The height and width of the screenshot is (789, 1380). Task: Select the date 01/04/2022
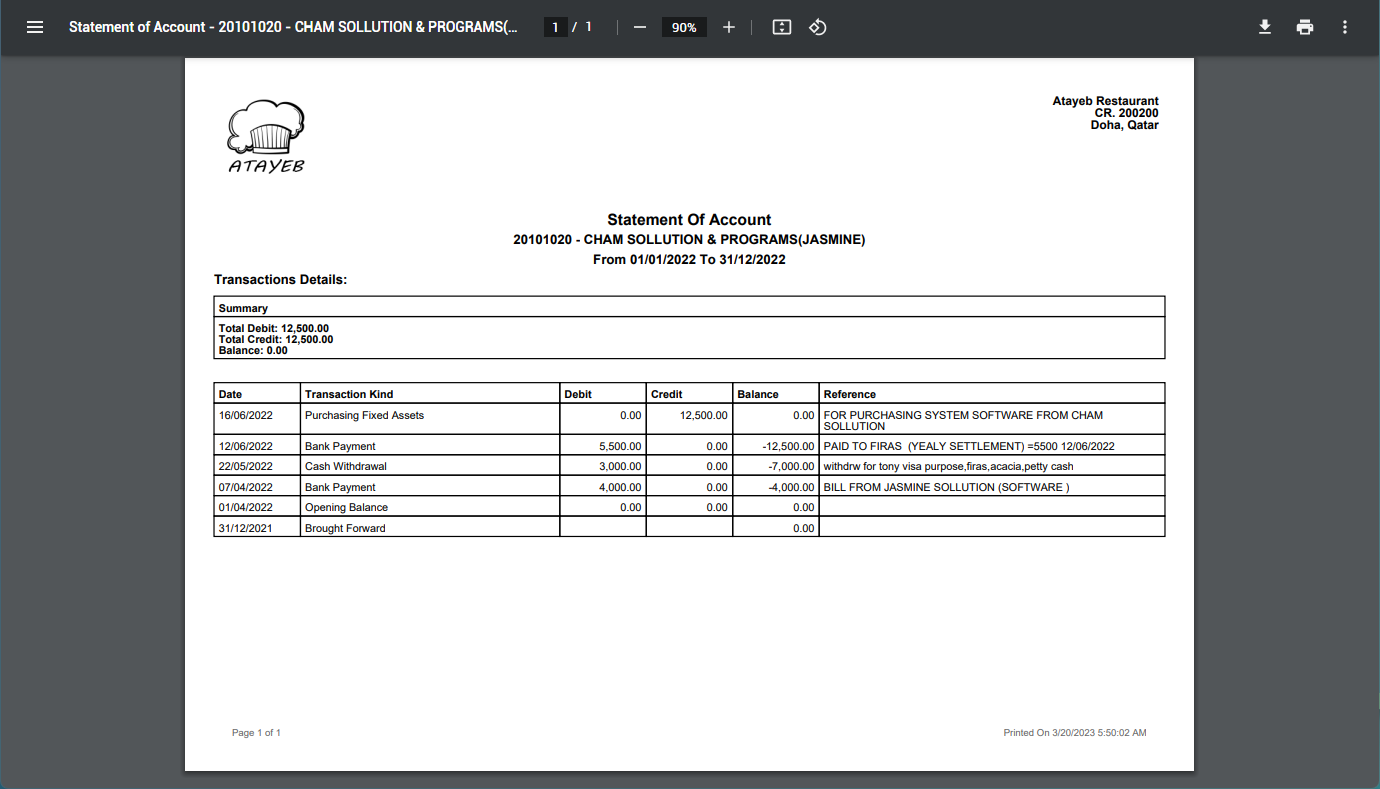click(x=246, y=507)
